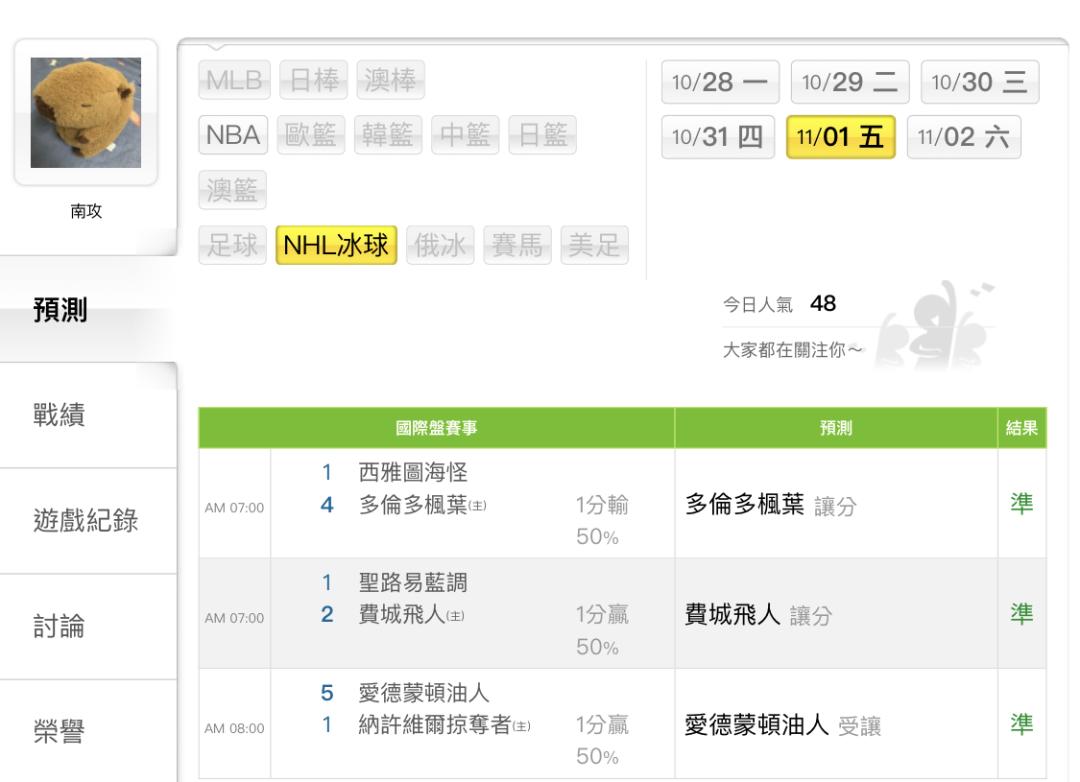
Task: Open the 南攻 profile avatar picture
Action: [85, 112]
